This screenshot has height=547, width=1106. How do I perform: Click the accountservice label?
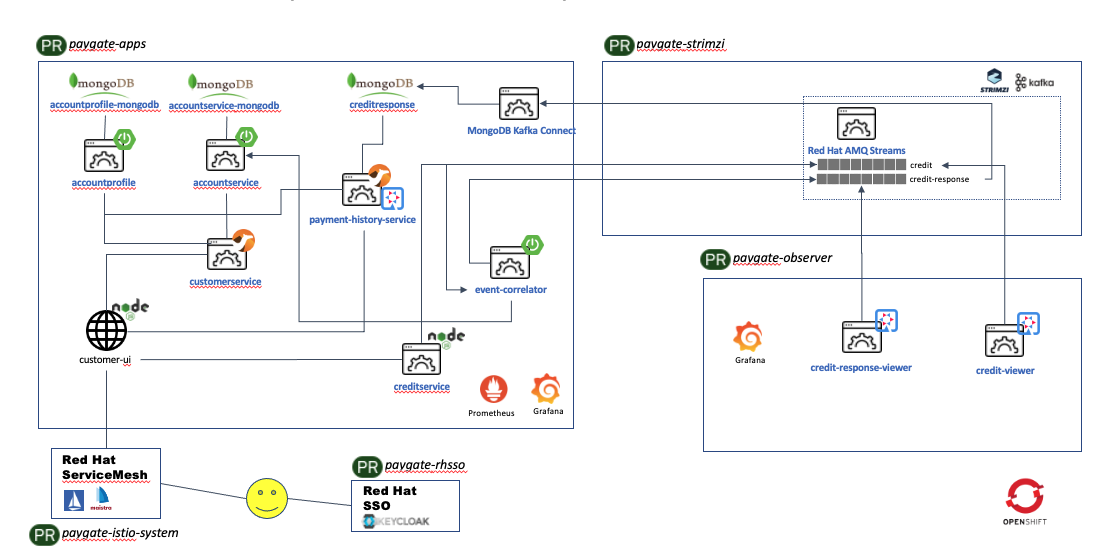point(226,183)
